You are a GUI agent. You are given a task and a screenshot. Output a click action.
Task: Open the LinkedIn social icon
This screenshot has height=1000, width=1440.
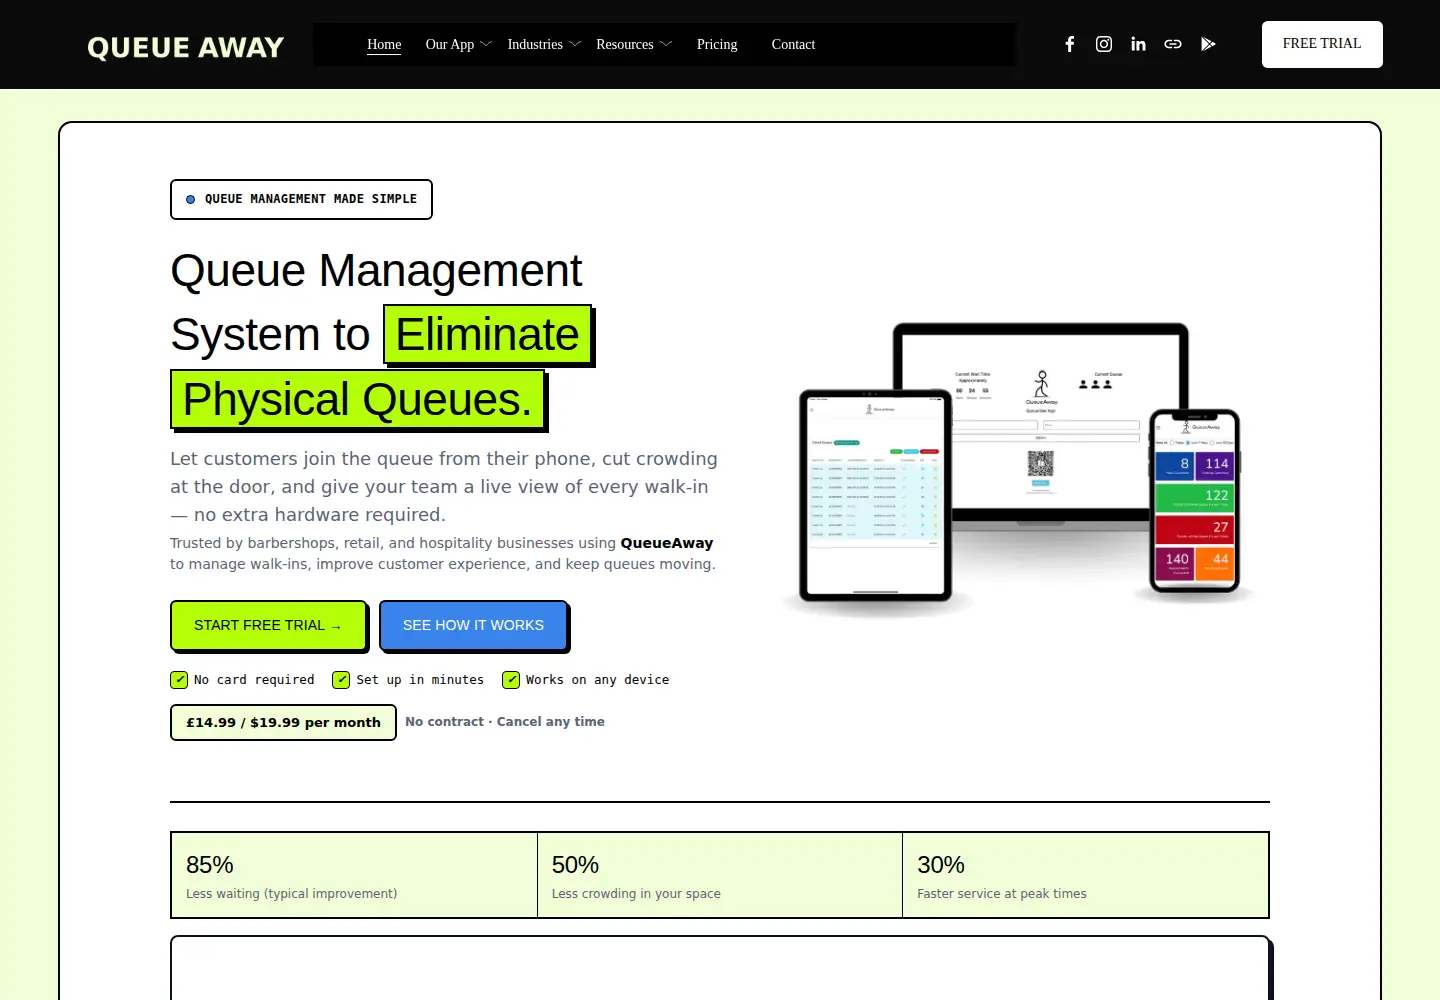click(x=1138, y=44)
